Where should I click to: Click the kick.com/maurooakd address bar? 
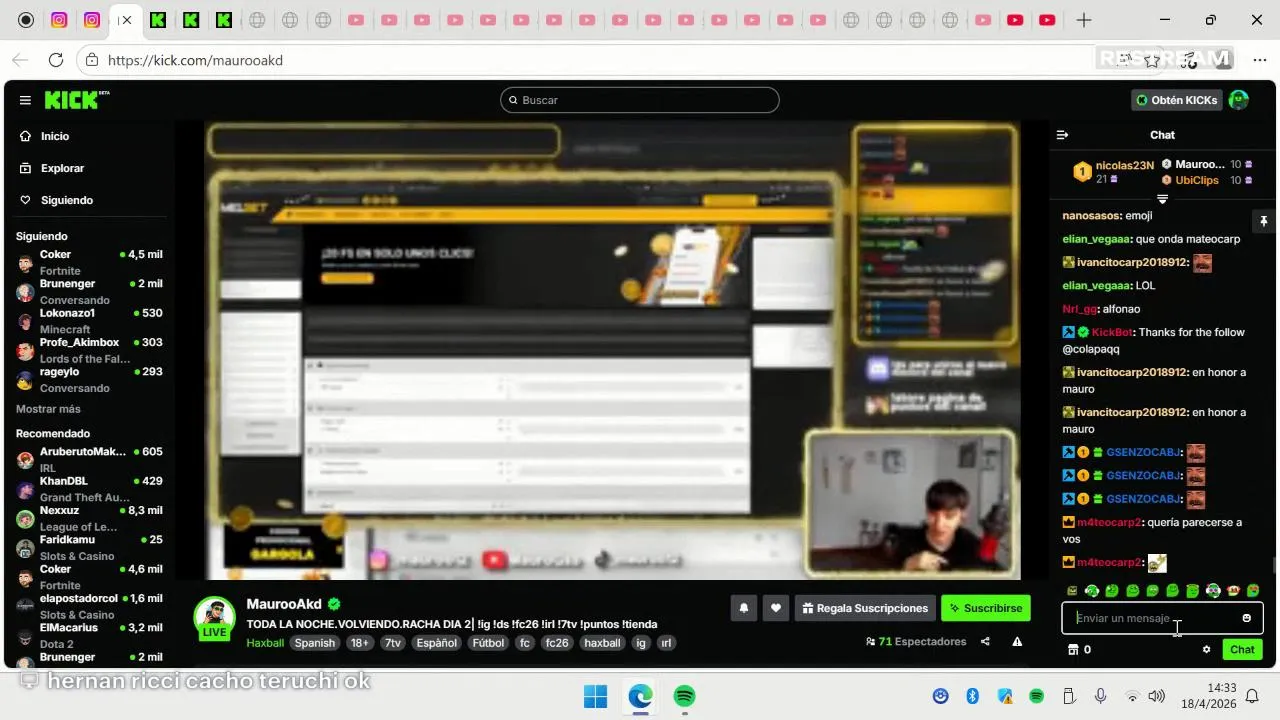[195, 60]
